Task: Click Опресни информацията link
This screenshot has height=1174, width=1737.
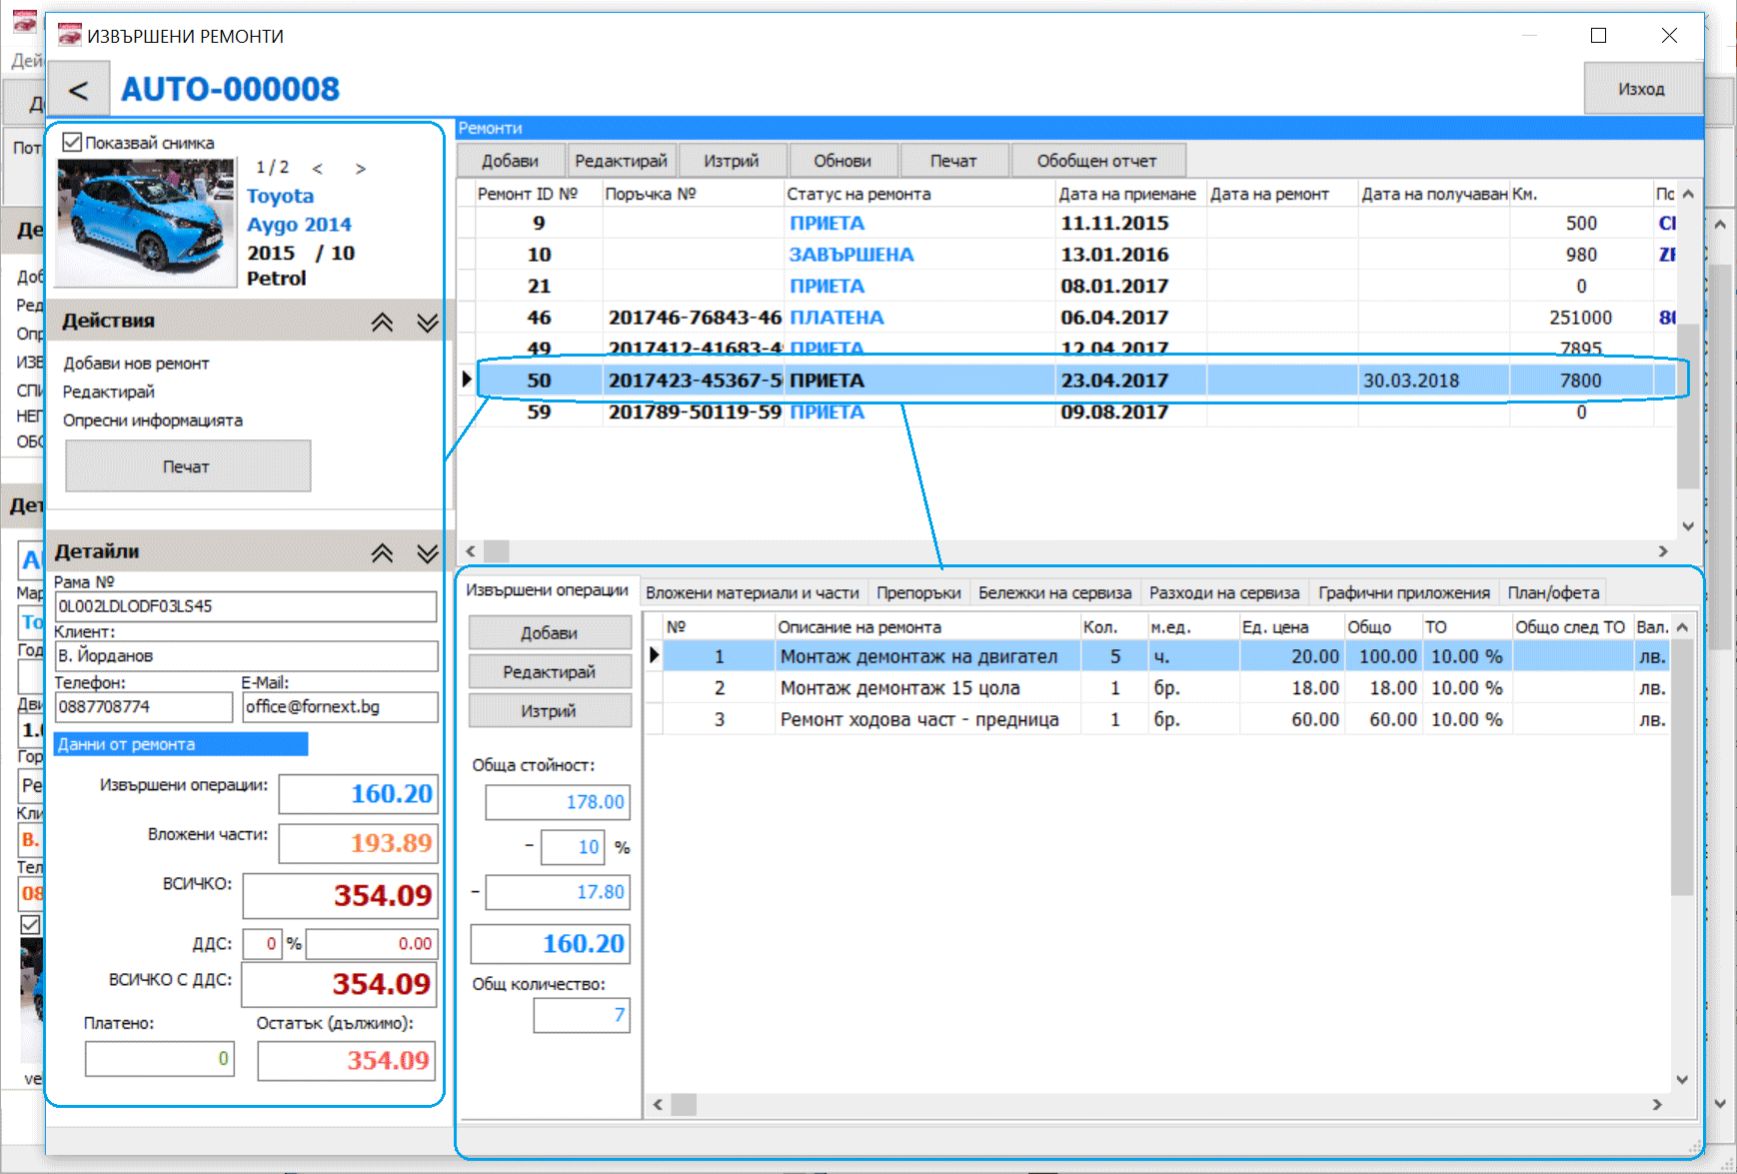Action: click(153, 420)
